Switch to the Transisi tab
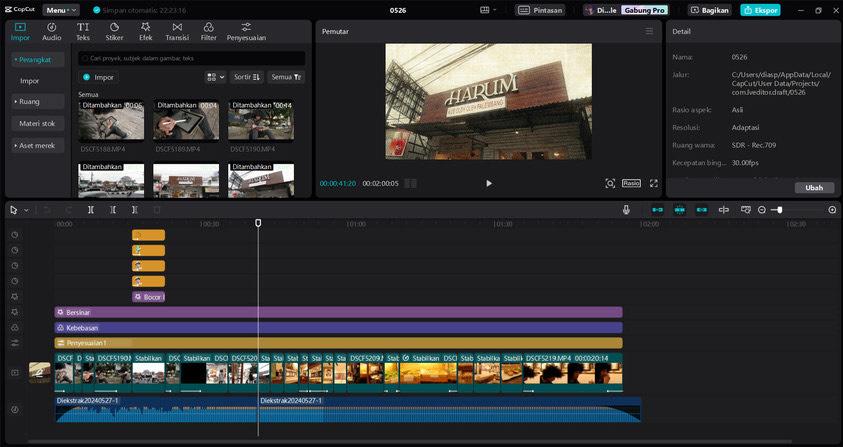843x447 pixels. 177,31
